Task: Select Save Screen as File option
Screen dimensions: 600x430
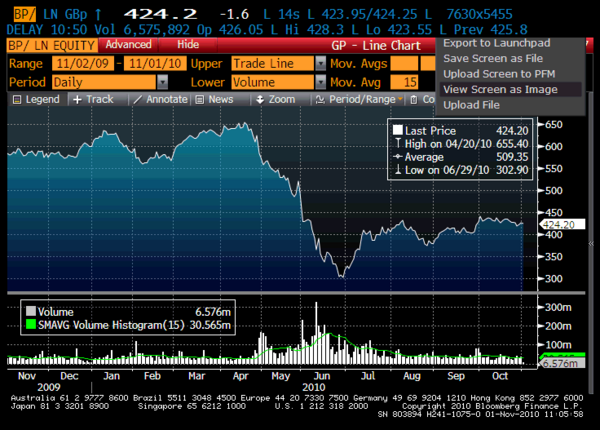Action: [x=493, y=59]
